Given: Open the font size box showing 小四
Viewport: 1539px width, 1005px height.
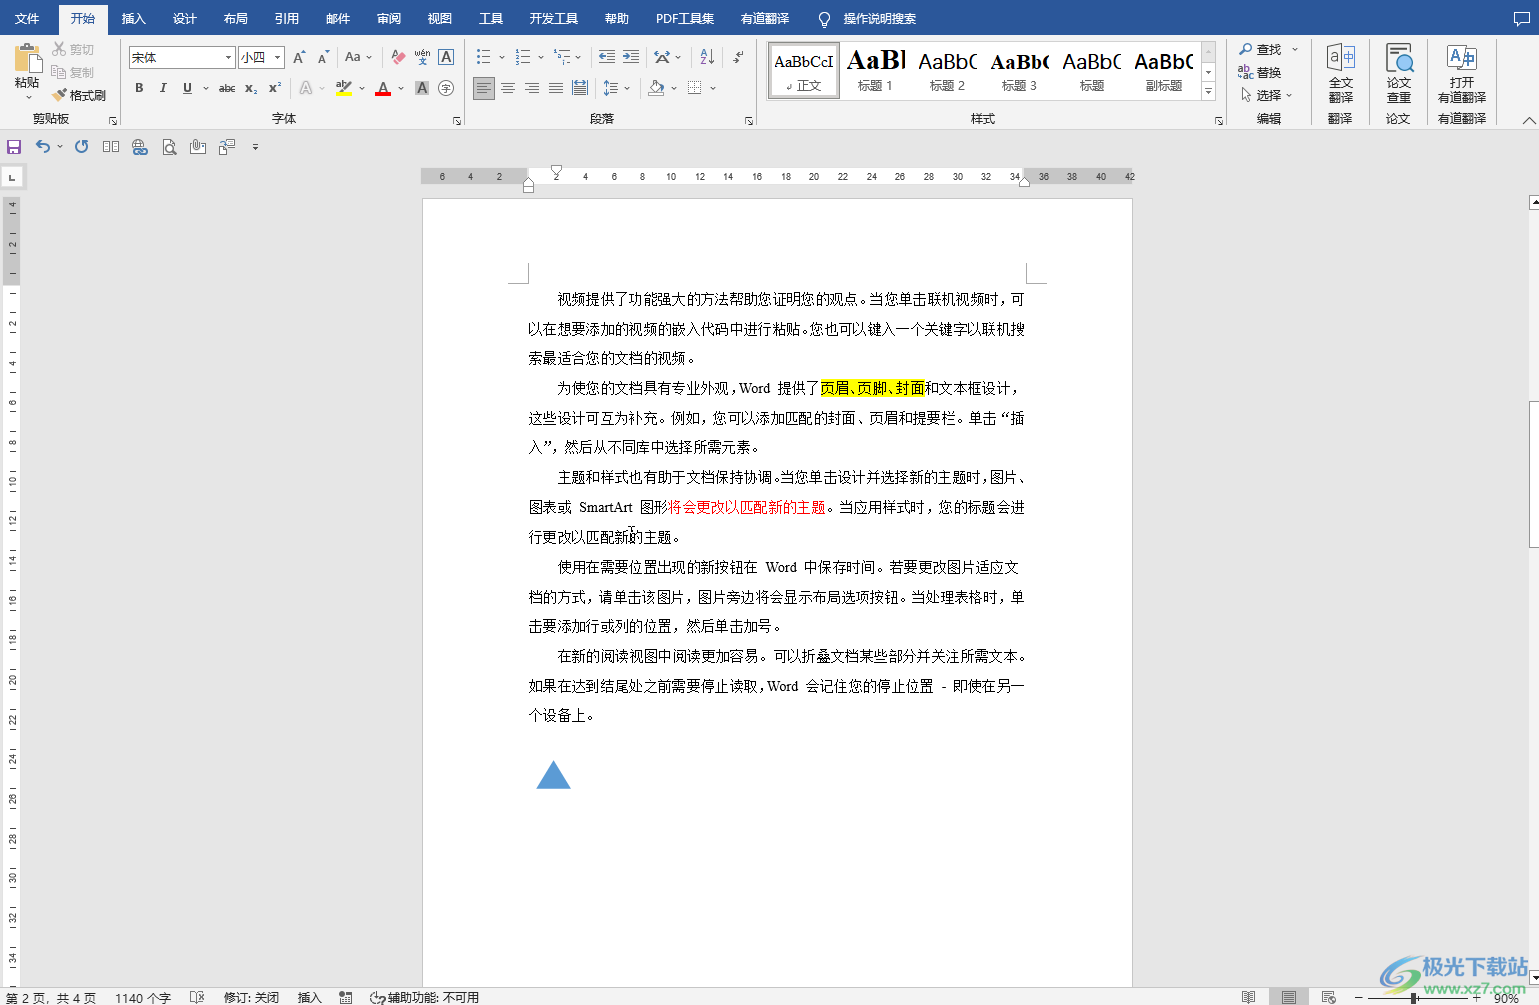Looking at the screenshot, I should coord(261,57).
